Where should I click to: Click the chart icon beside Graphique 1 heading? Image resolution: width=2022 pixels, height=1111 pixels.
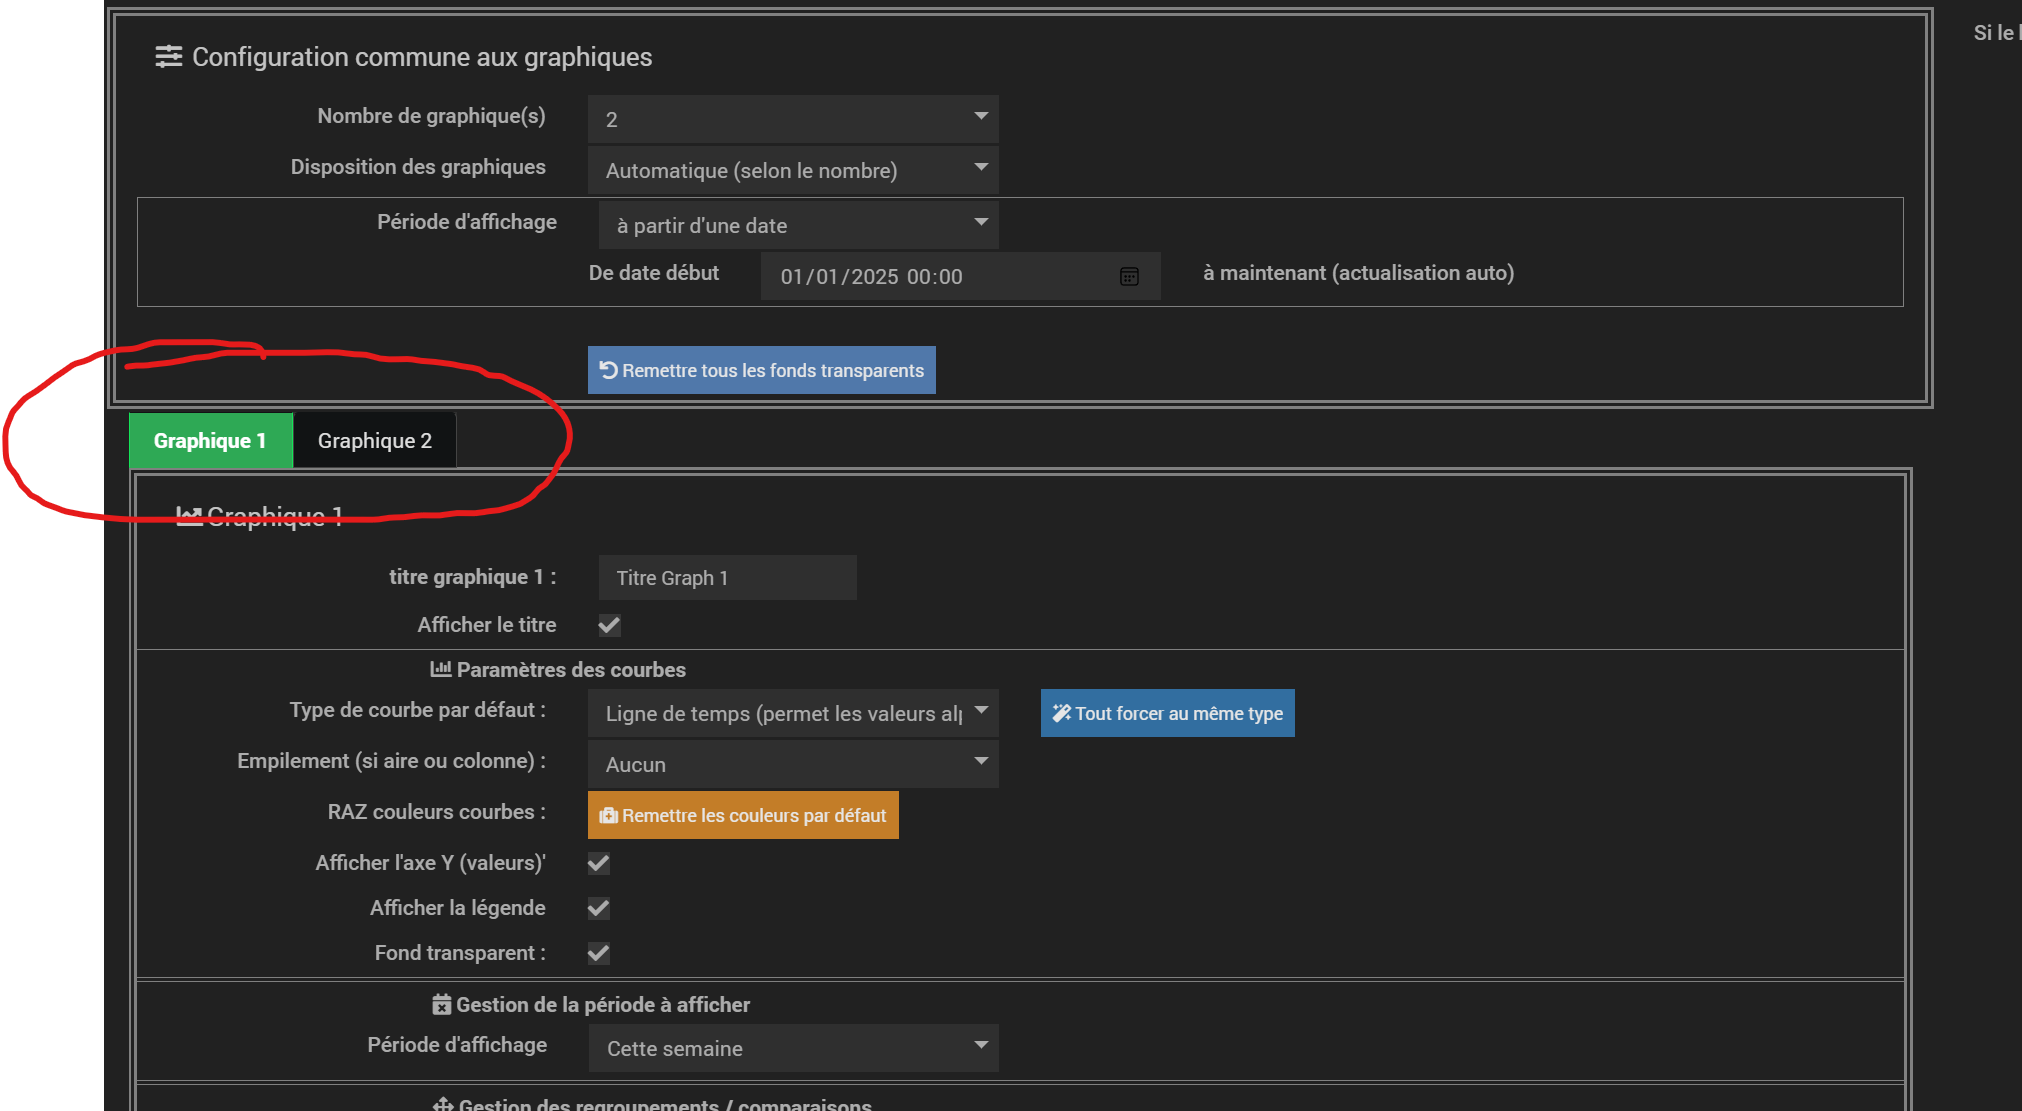pyautogui.click(x=189, y=516)
